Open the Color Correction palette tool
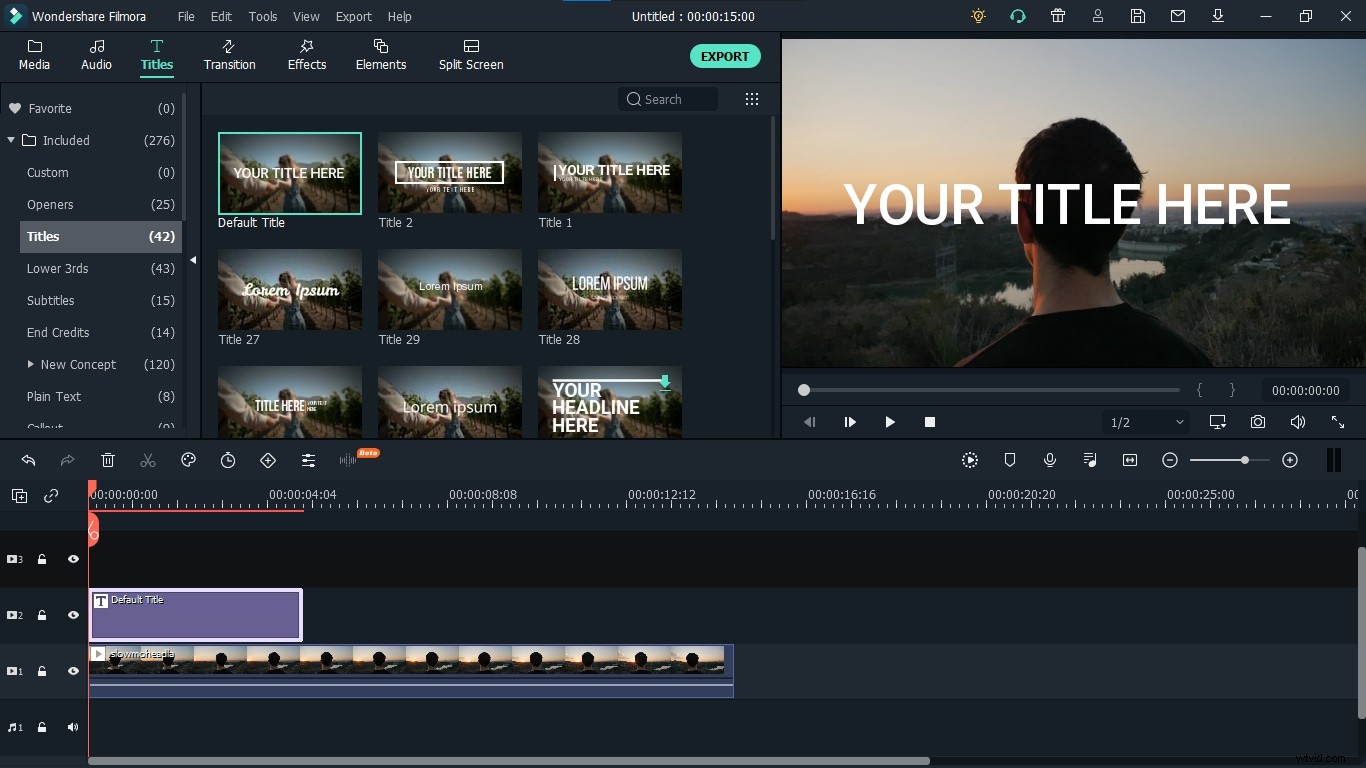Image resolution: width=1366 pixels, height=768 pixels. tap(188, 460)
